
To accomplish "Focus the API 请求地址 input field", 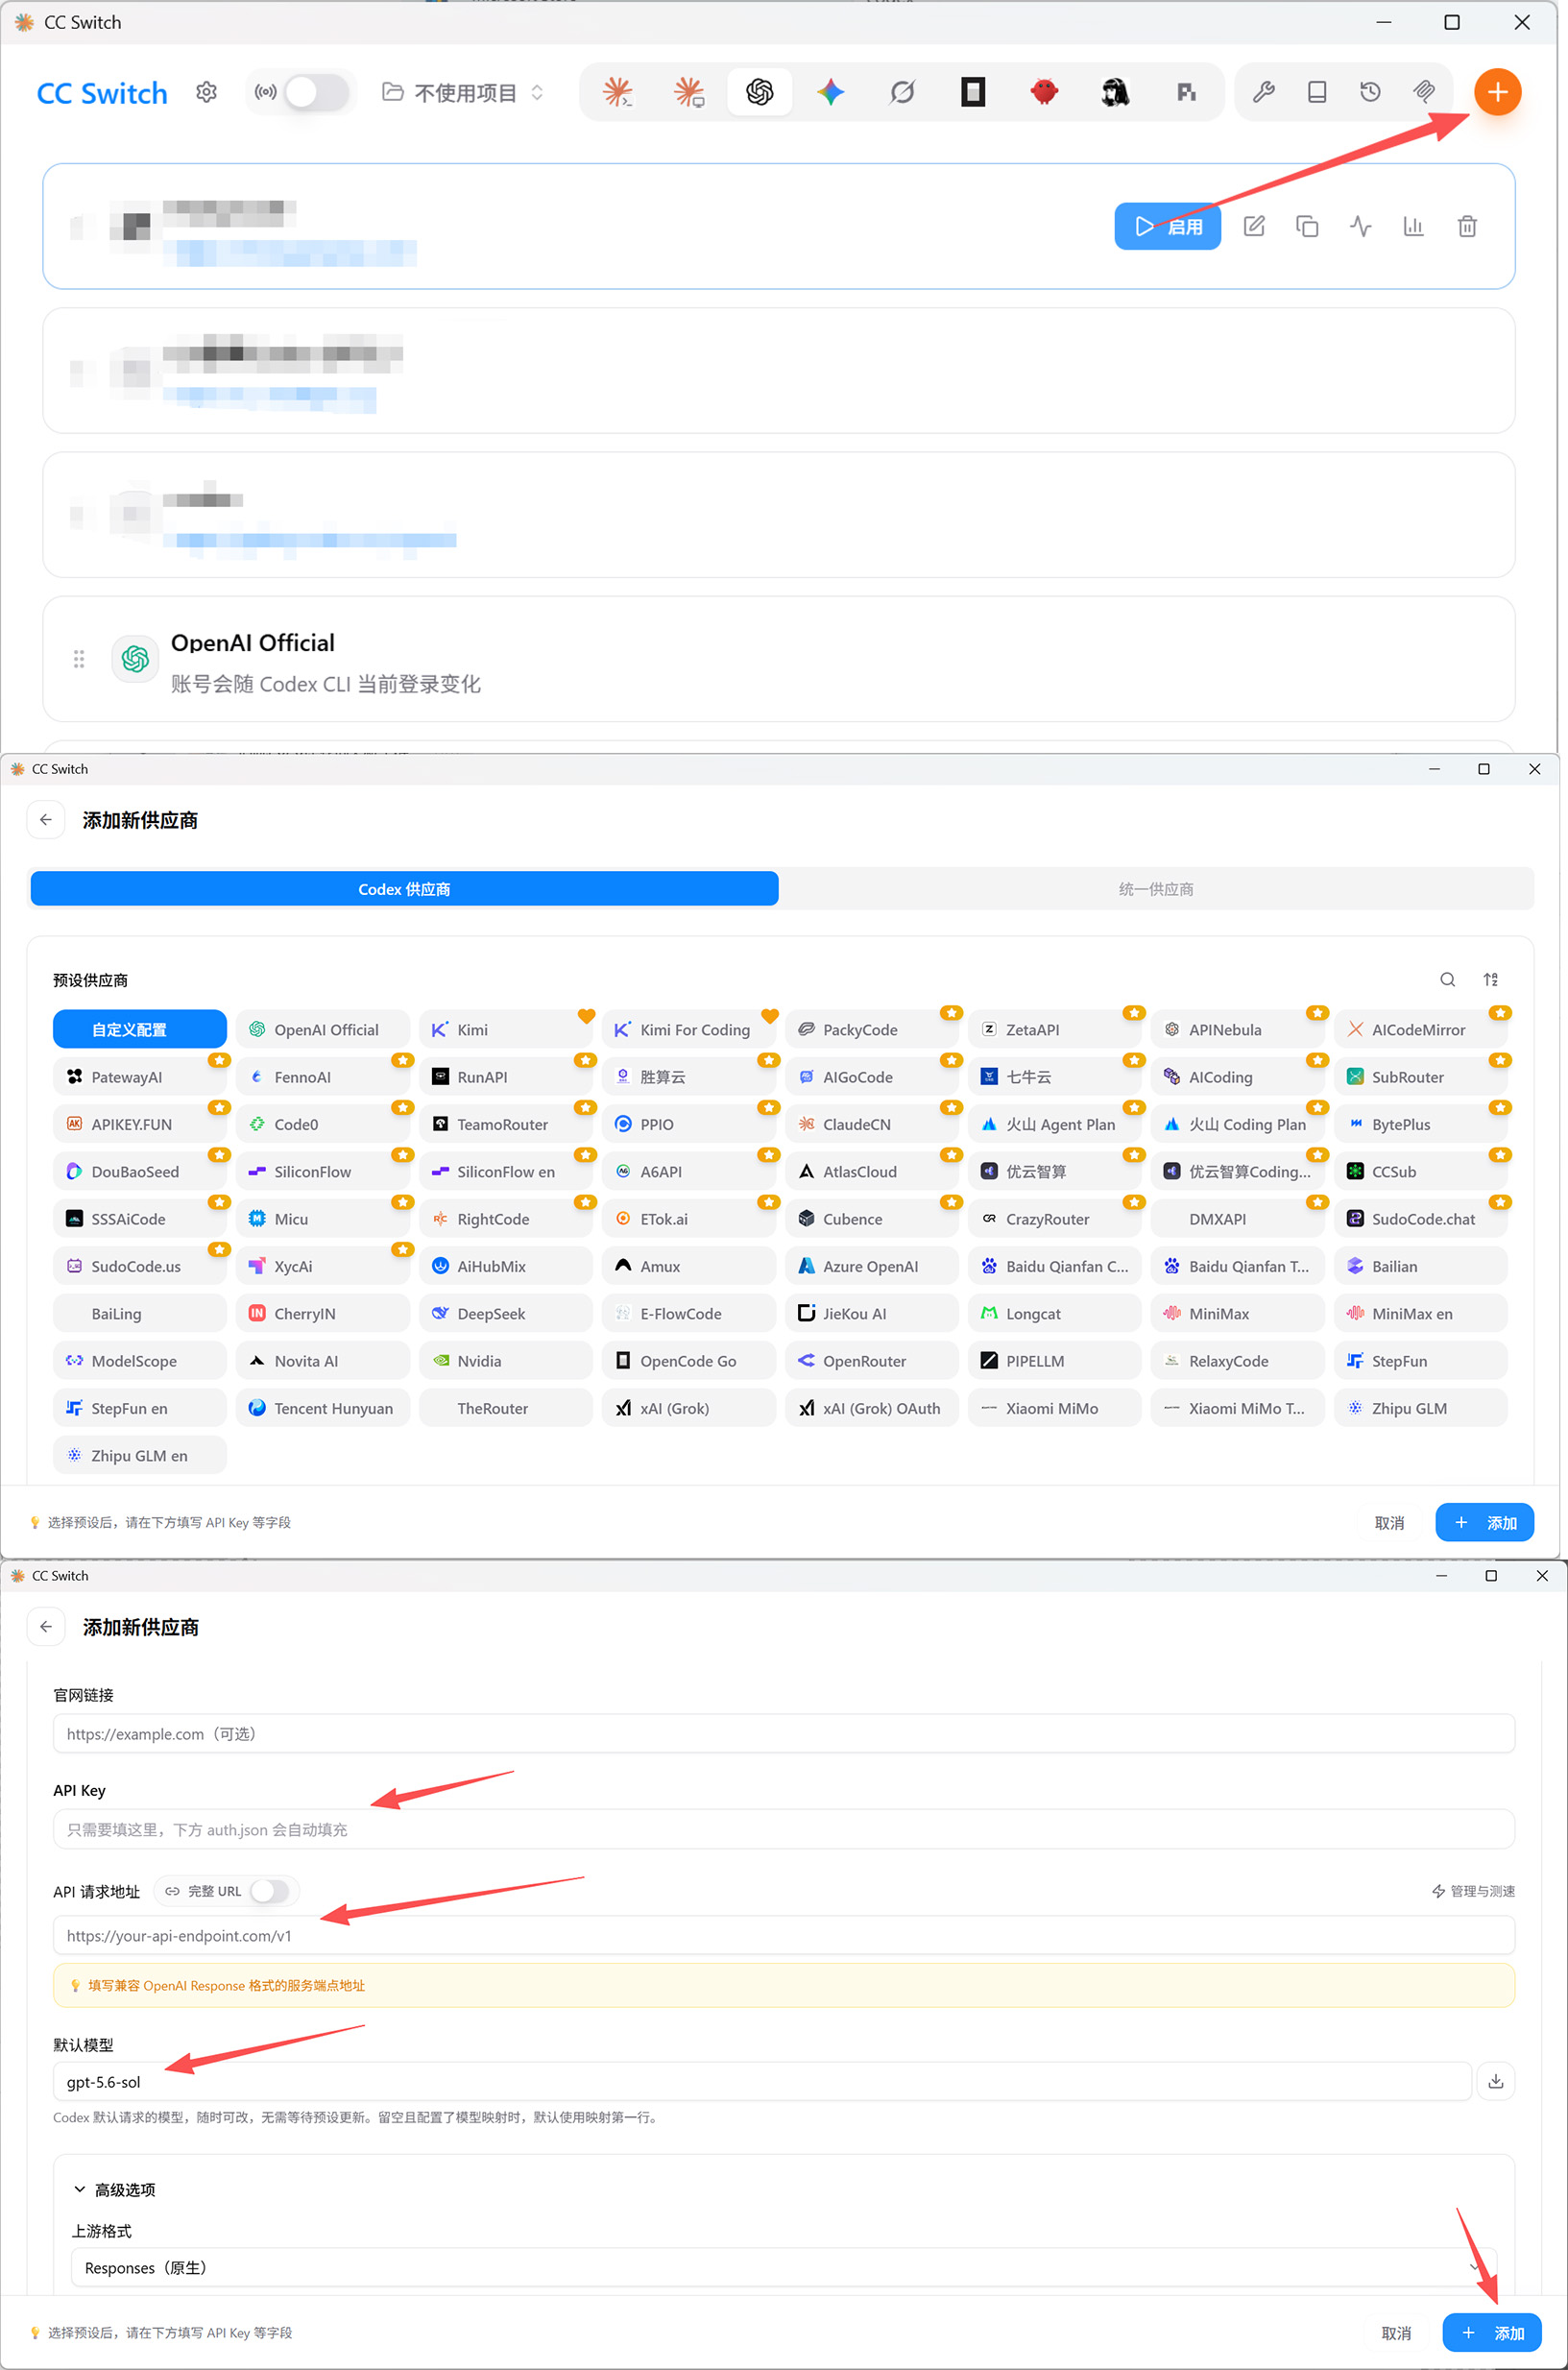I will (x=783, y=1936).
